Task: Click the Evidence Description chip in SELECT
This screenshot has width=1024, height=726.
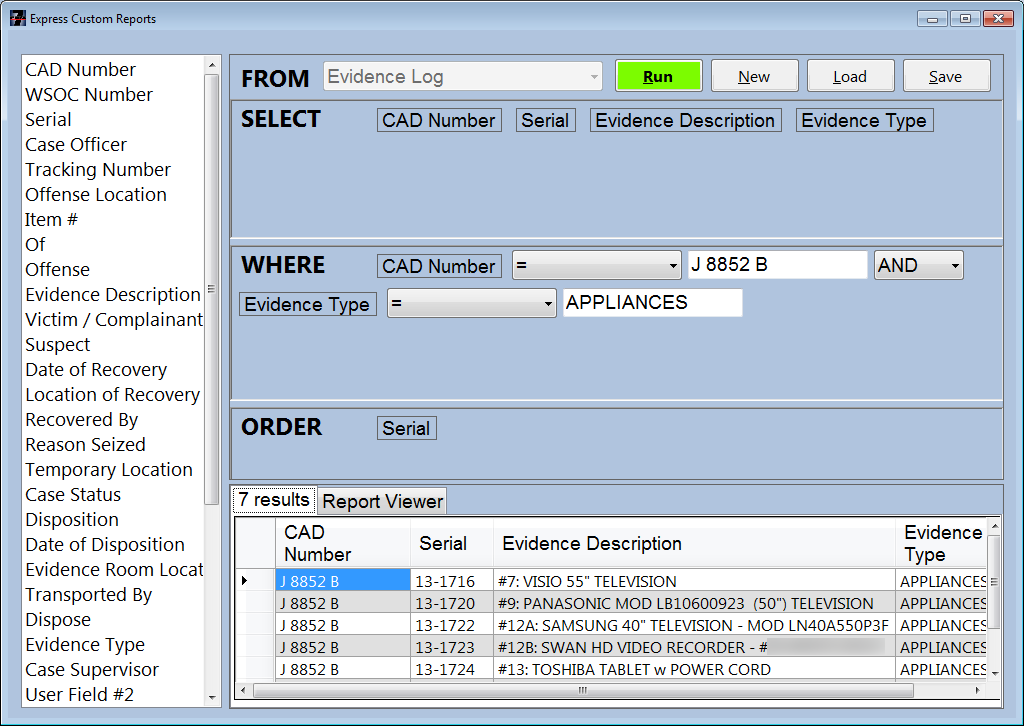Action: (685, 119)
